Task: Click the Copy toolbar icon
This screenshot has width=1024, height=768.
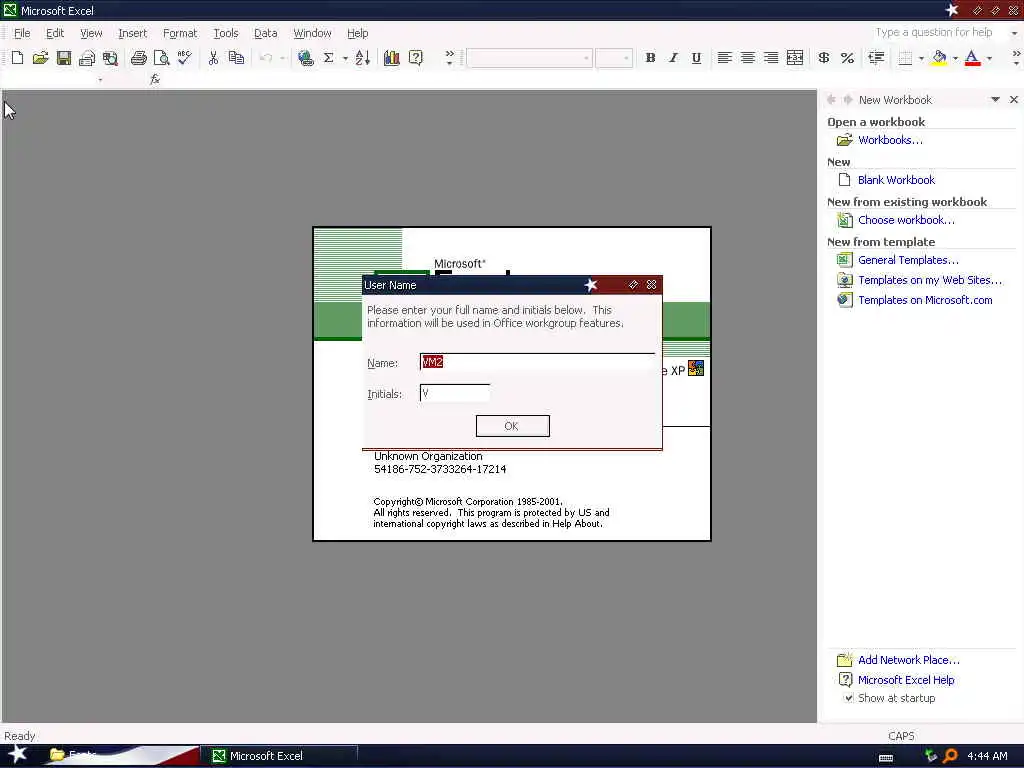Action: (236, 58)
